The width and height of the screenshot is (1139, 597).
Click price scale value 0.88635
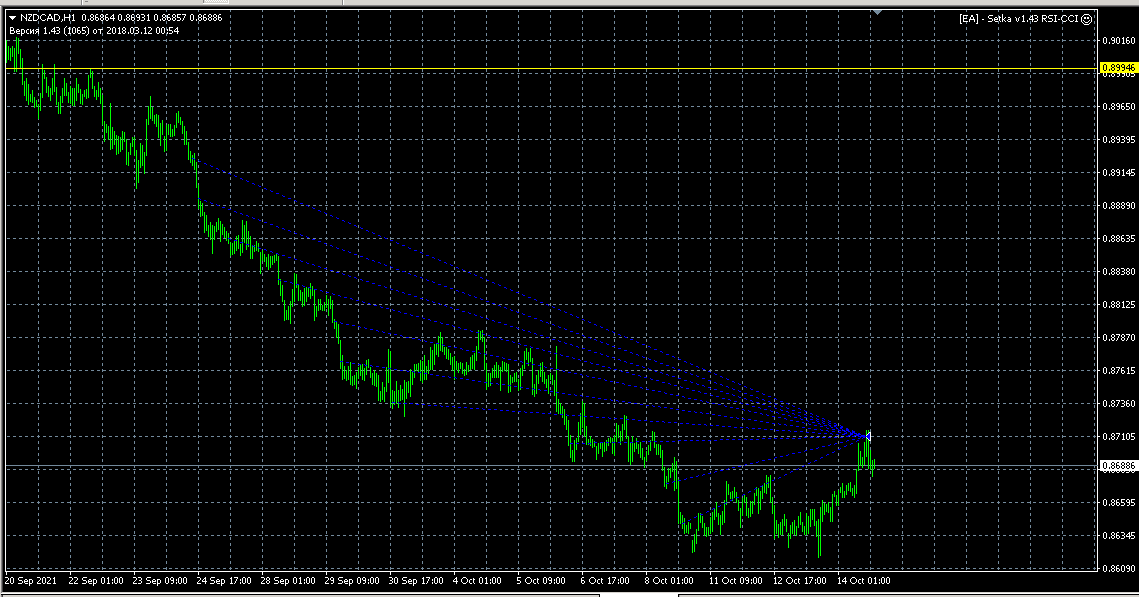click(x=1119, y=238)
